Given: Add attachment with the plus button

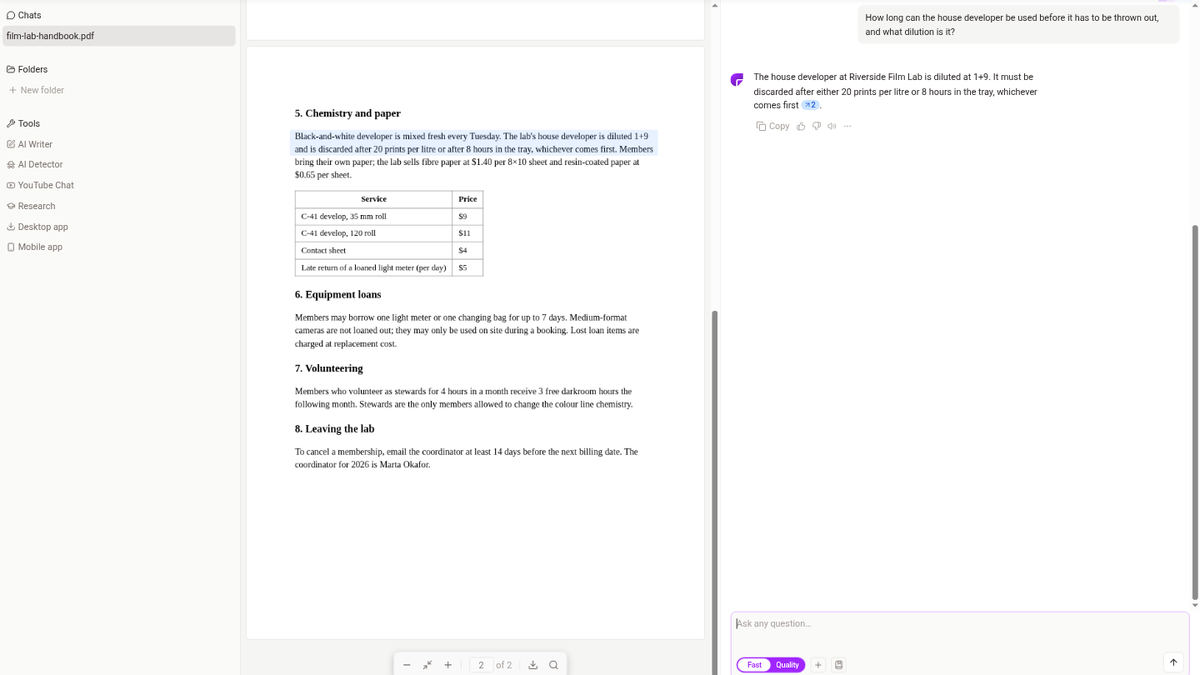Looking at the screenshot, I should pyautogui.click(x=818, y=665).
